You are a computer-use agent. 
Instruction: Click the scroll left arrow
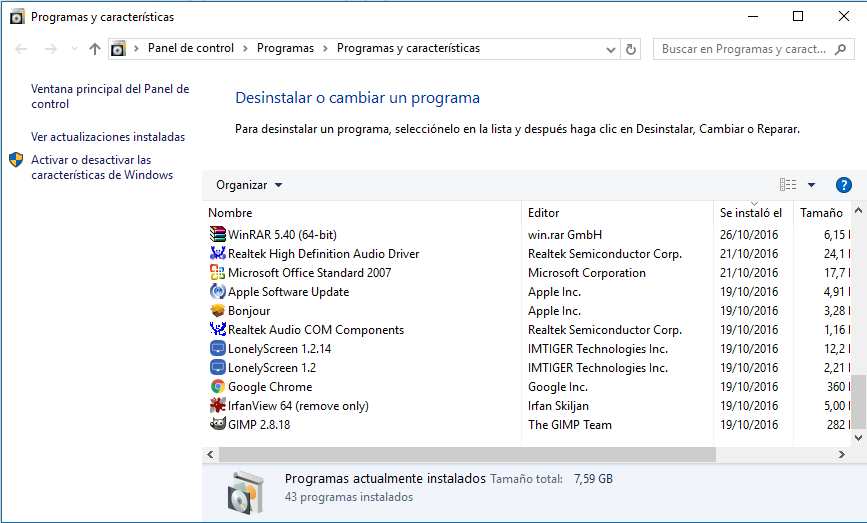(x=210, y=454)
